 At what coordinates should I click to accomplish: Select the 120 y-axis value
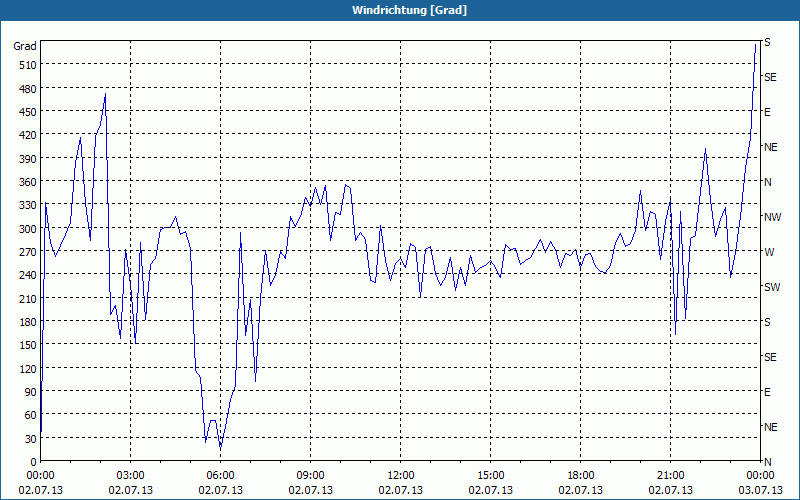28,368
